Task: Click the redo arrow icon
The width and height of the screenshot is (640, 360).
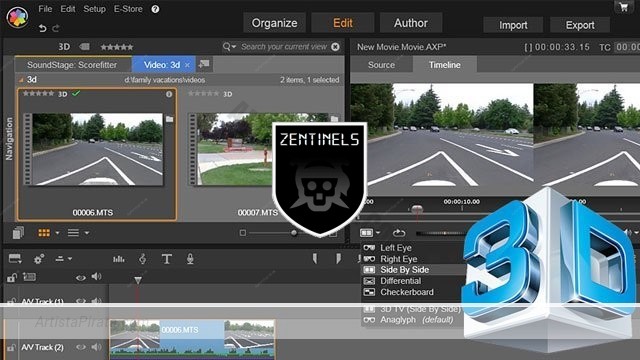Action: [56, 28]
